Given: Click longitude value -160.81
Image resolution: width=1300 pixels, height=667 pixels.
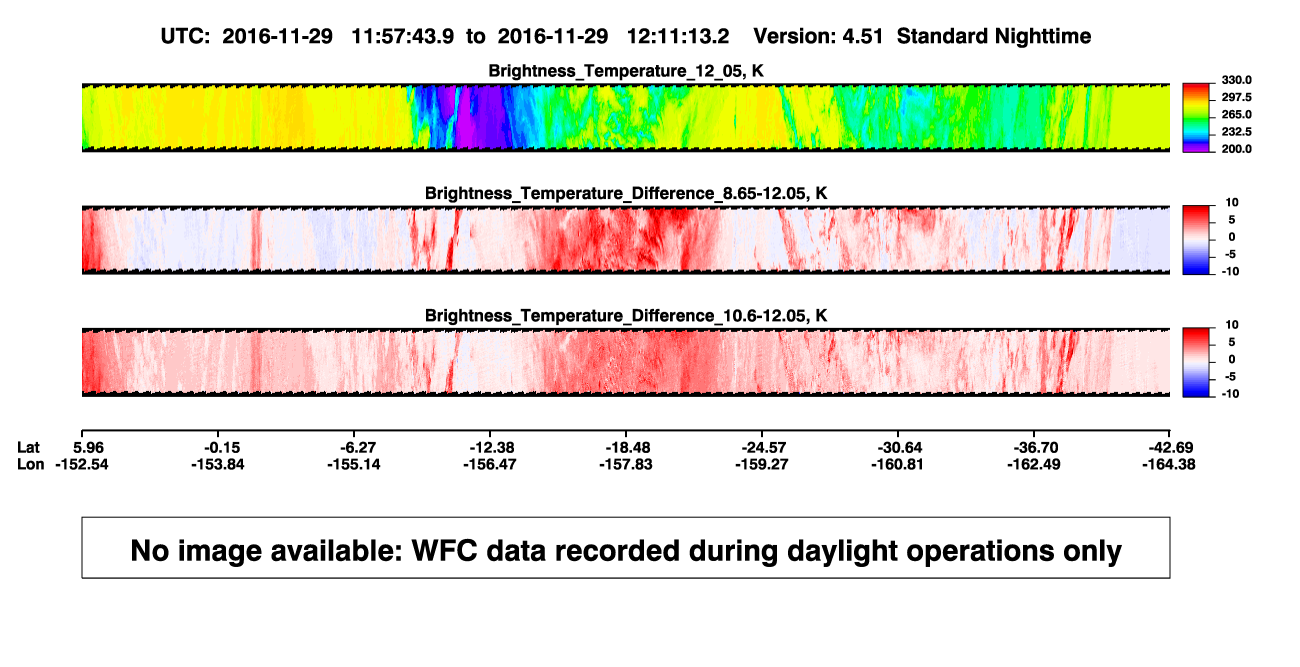Looking at the screenshot, I should [x=898, y=464].
